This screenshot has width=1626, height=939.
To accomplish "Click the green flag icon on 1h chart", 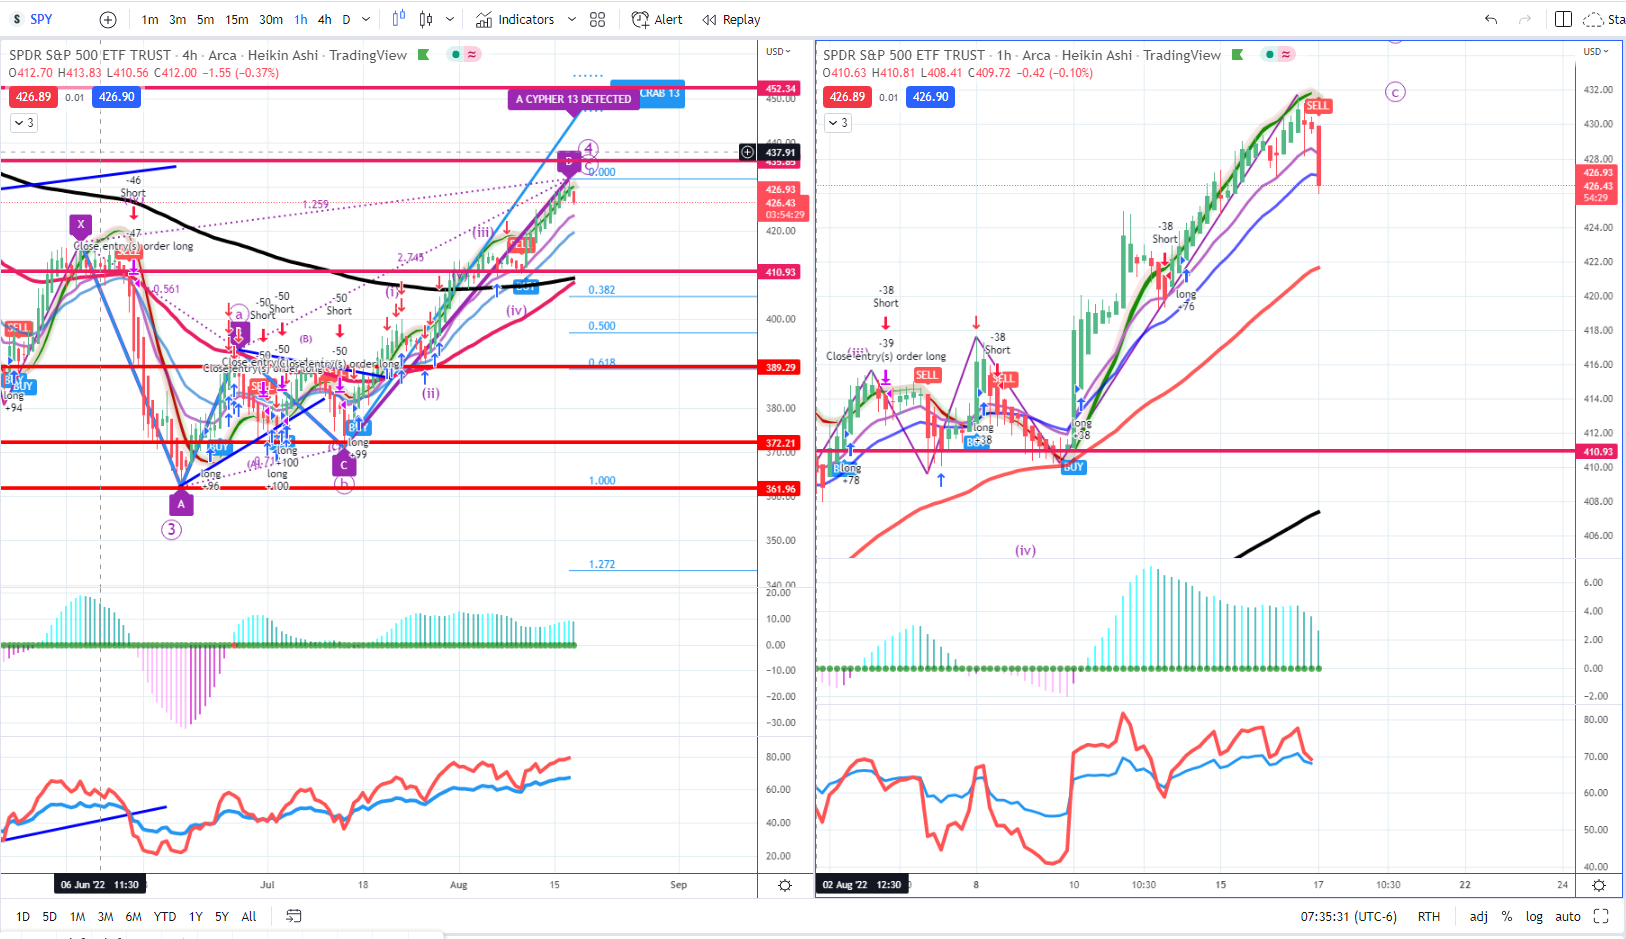I will pyautogui.click(x=1238, y=55).
